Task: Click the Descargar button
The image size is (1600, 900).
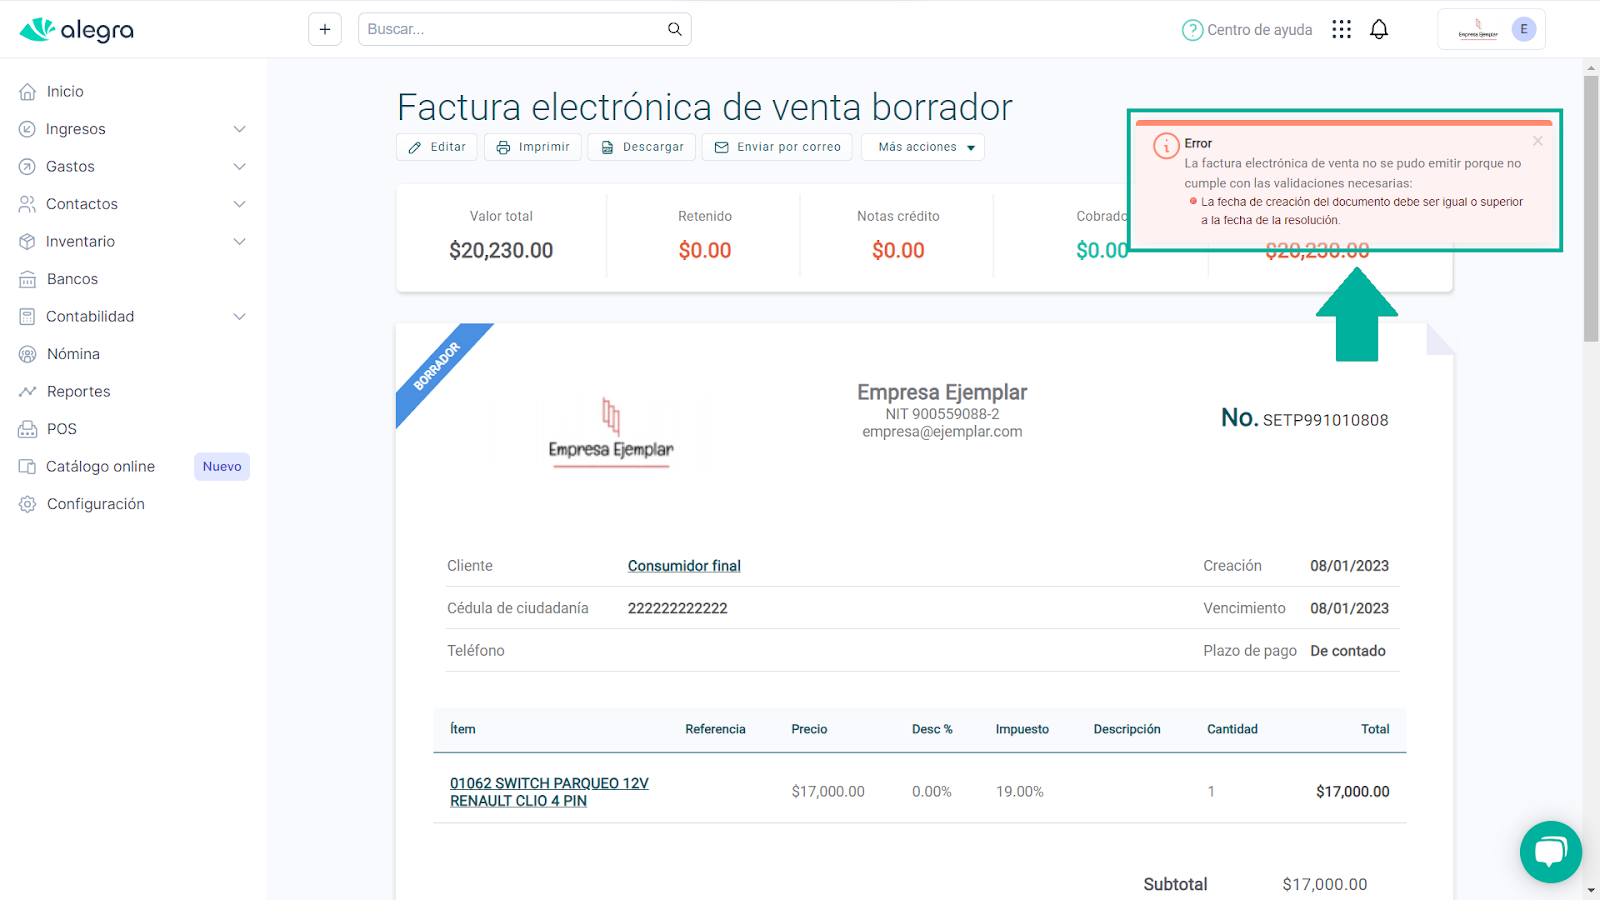Action: point(642,147)
